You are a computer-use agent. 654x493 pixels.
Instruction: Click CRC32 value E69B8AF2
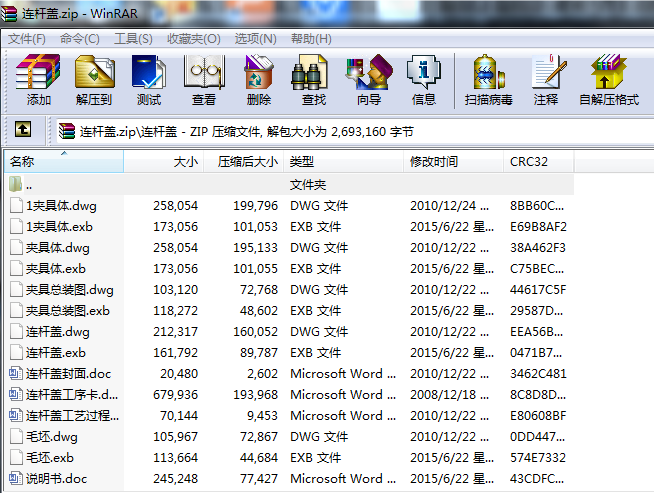(538, 226)
